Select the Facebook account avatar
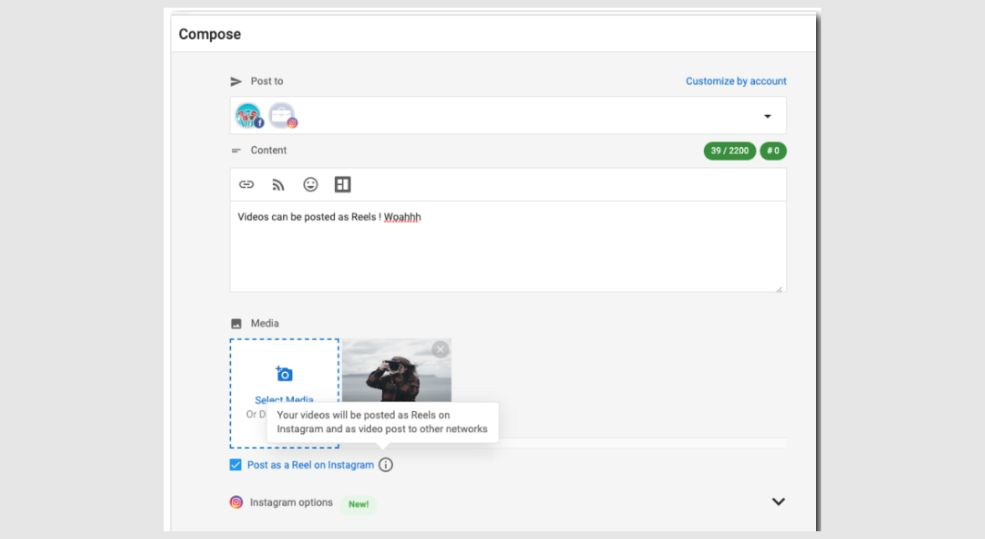985x539 pixels. tap(248, 116)
